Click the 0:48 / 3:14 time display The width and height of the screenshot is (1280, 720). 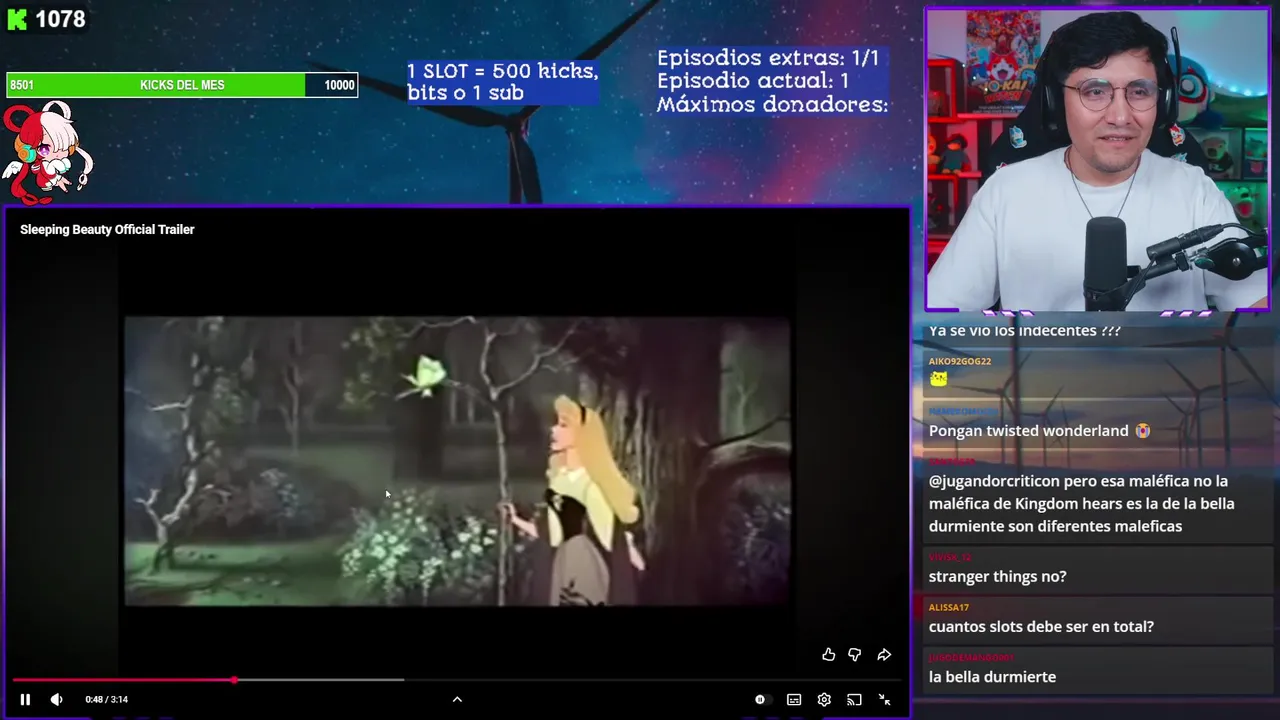(x=107, y=700)
